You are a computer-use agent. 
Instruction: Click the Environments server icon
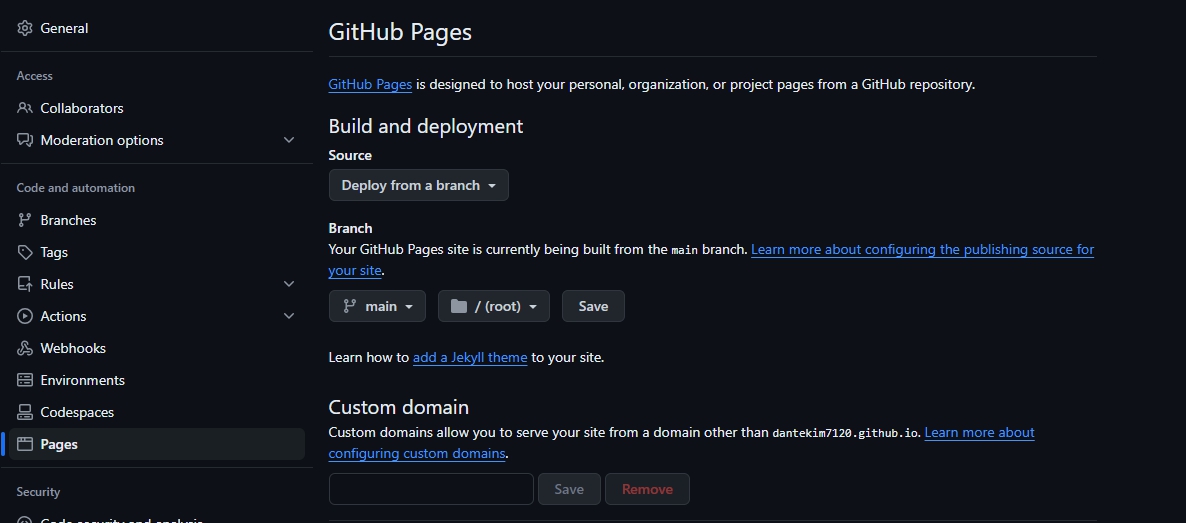coord(25,380)
